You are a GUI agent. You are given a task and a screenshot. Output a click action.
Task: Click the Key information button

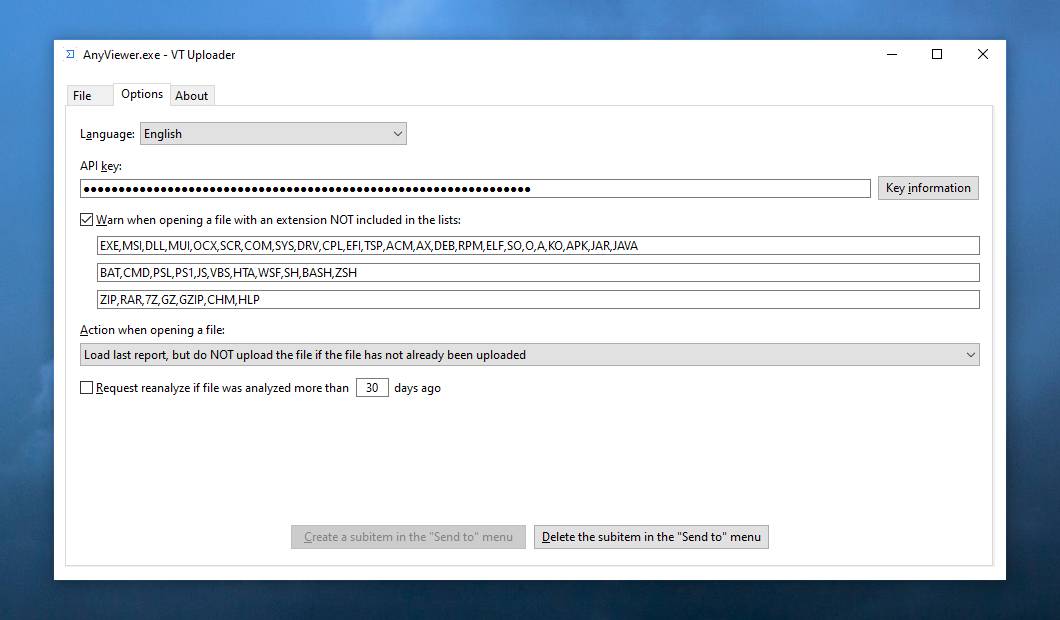[928, 188]
